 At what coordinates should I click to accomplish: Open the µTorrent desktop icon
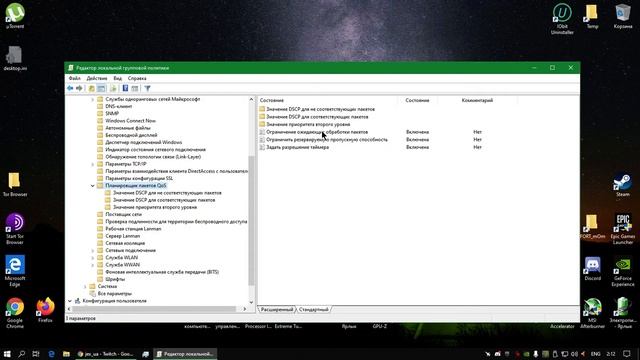coord(15,16)
